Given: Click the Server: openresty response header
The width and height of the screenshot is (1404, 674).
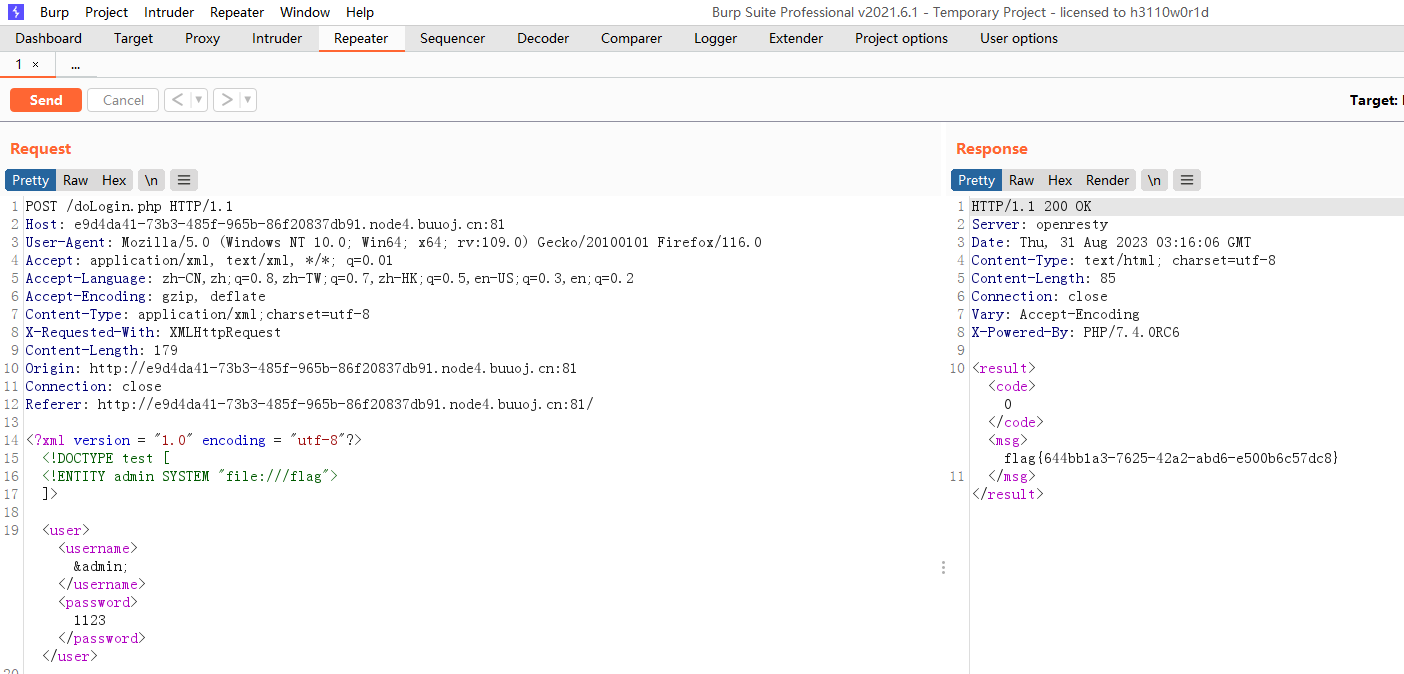Looking at the screenshot, I should click(x=1039, y=224).
